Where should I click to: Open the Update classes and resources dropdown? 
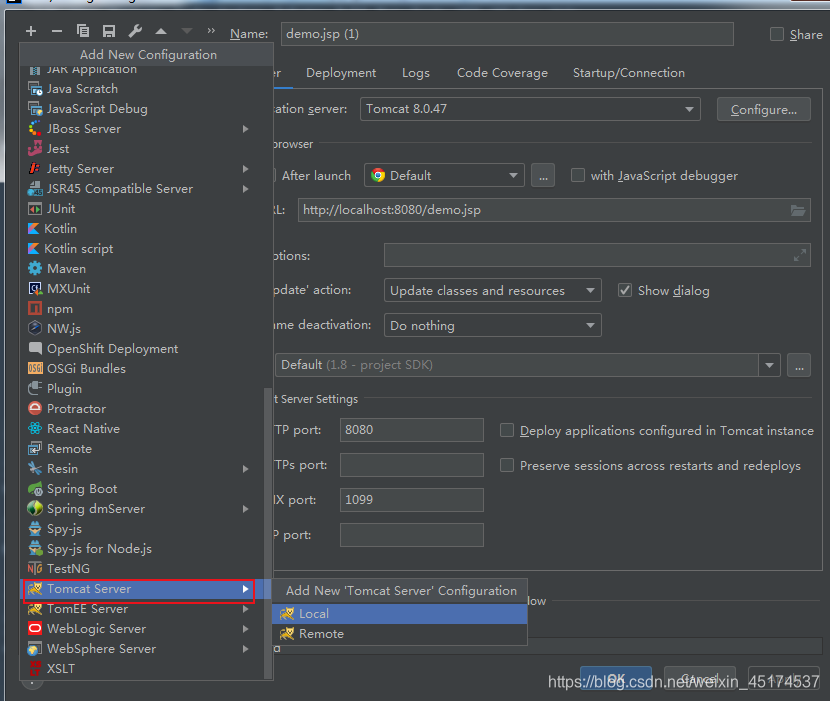[x=492, y=290]
